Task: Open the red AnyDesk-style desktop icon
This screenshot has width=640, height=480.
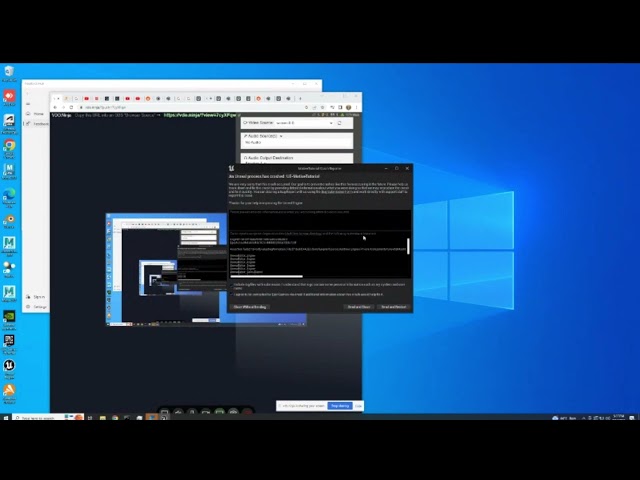Action: 9,98
